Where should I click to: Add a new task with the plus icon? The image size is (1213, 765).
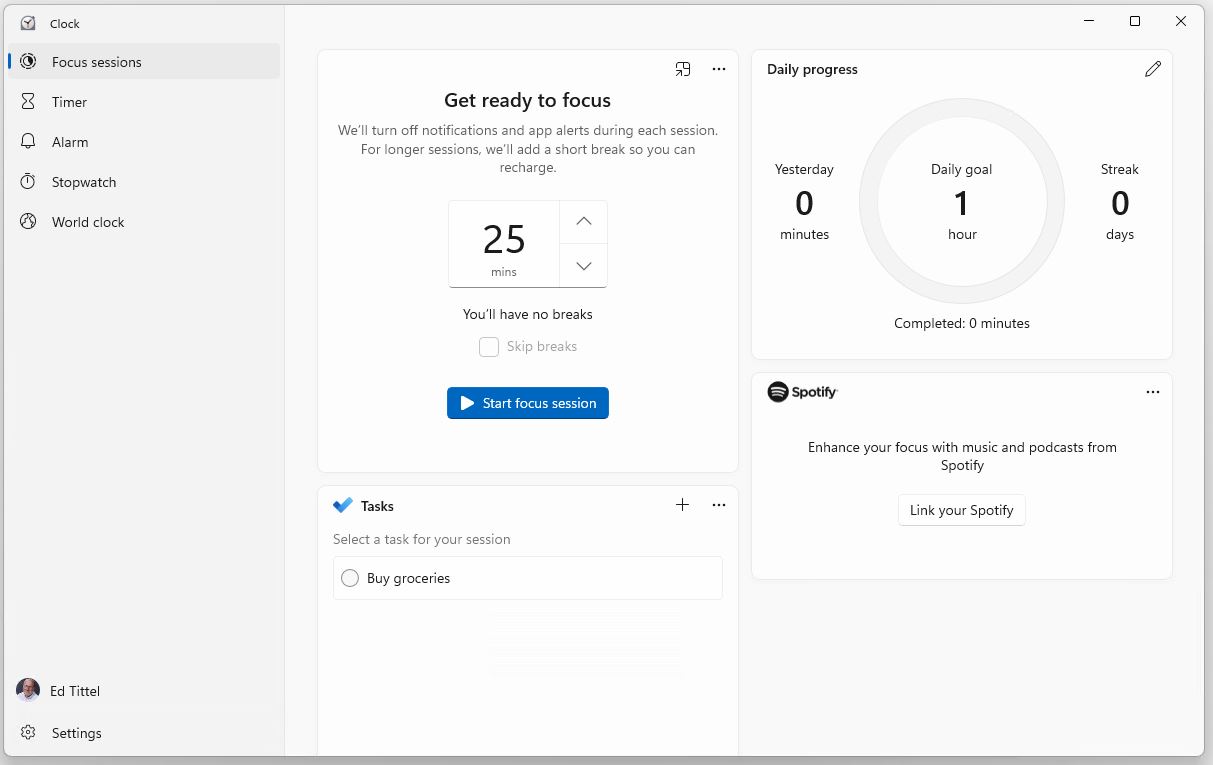pos(682,505)
